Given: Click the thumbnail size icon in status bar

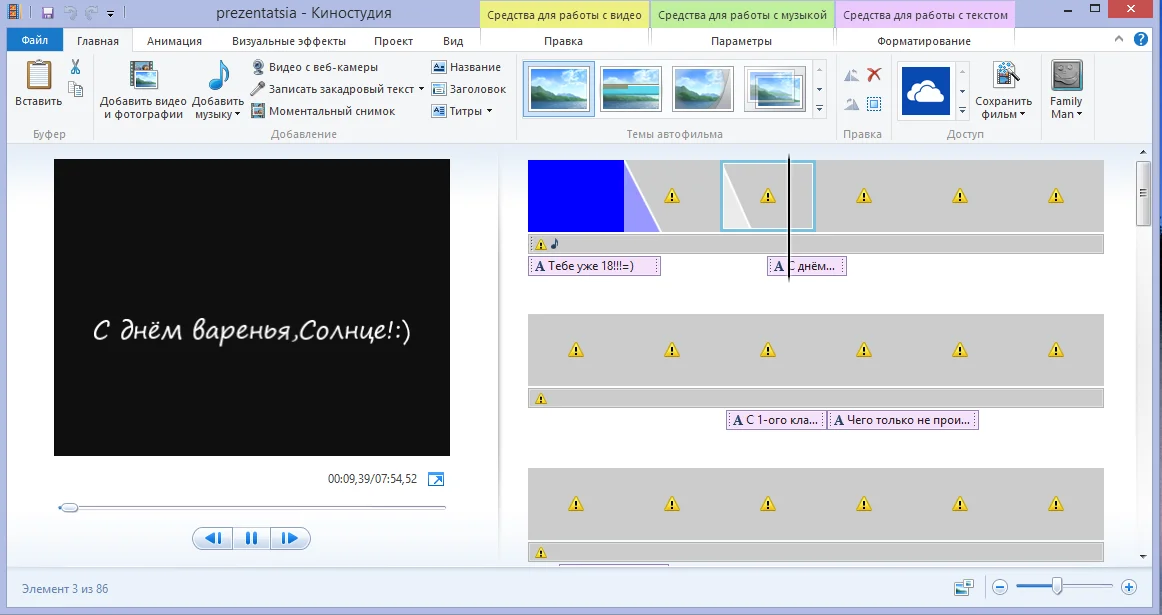Looking at the screenshot, I should click(x=964, y=588).
